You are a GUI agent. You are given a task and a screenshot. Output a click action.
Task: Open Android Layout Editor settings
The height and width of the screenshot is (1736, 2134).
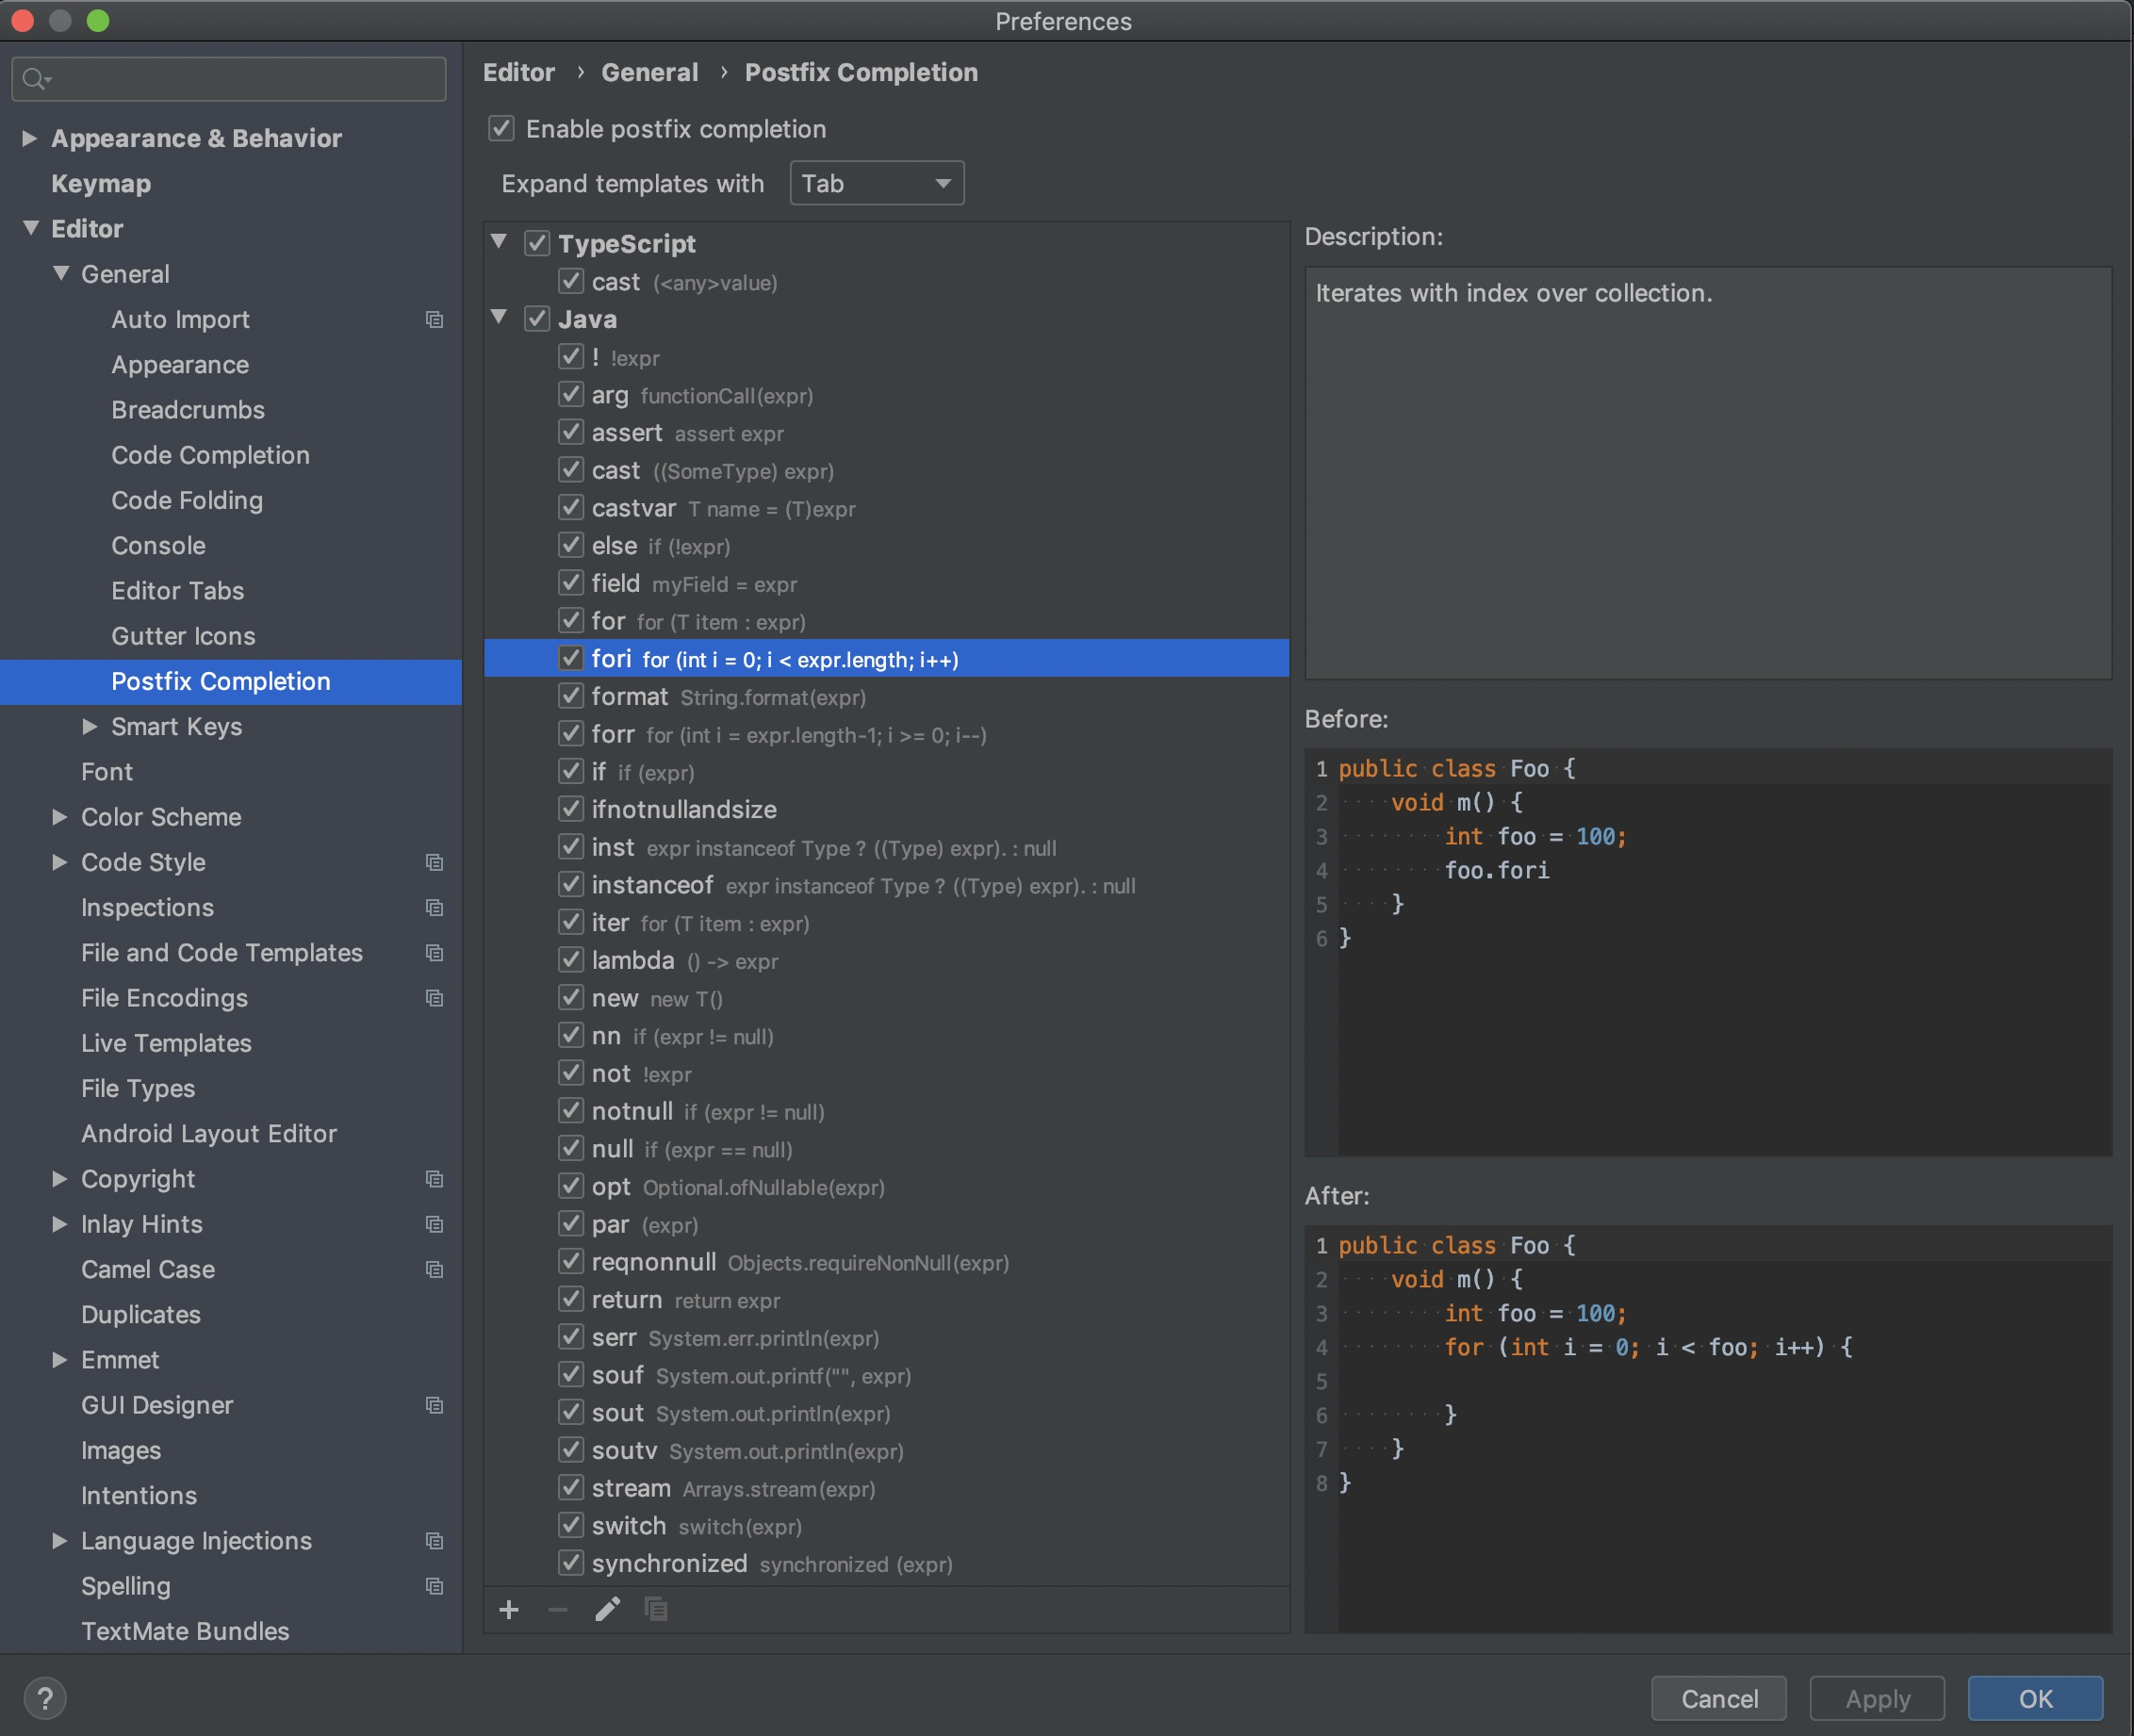click(x=209, y=1133)
